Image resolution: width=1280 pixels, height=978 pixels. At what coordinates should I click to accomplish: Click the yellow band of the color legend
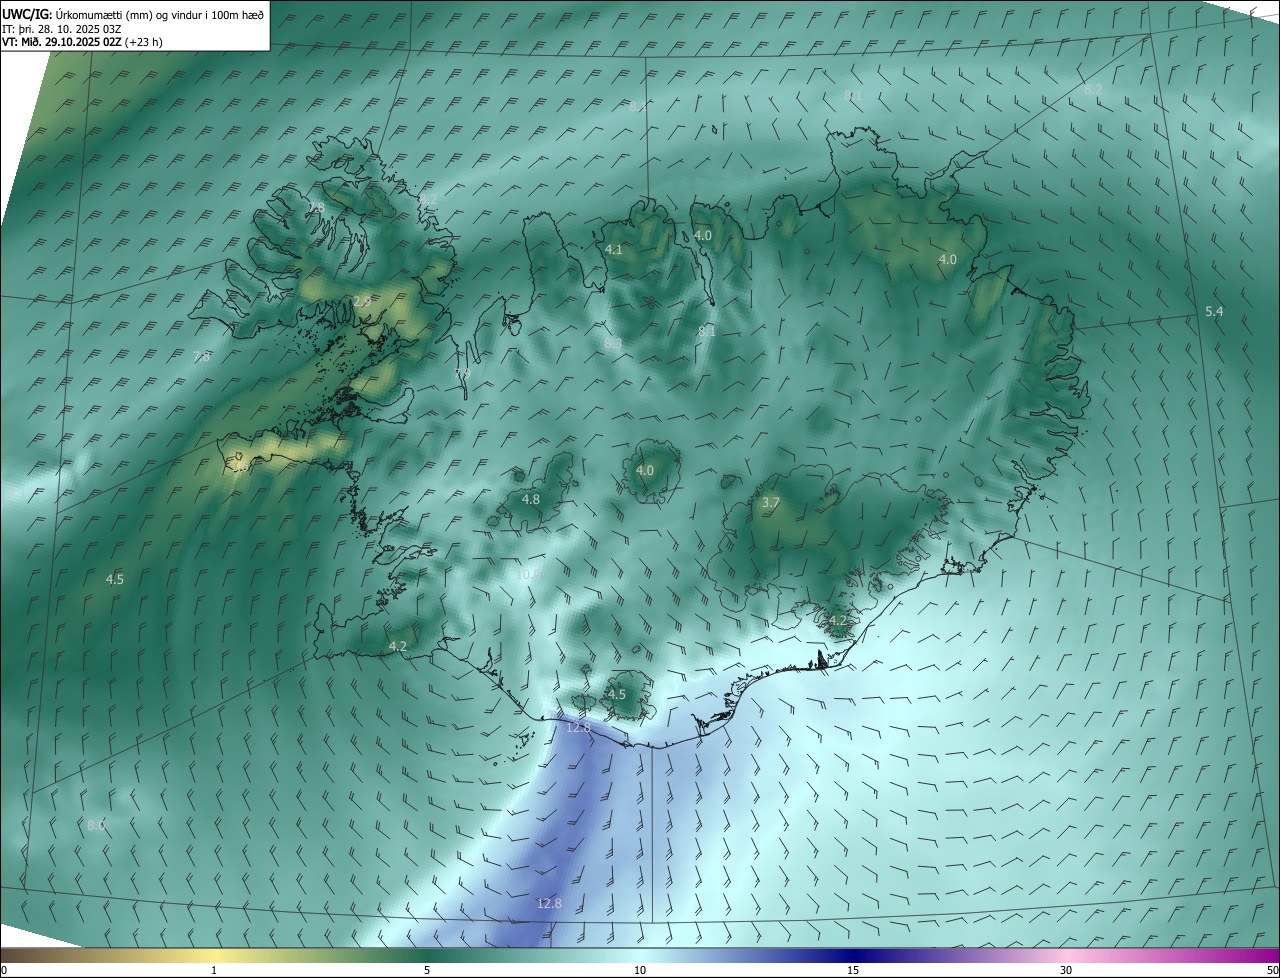[x=215, y=955]
